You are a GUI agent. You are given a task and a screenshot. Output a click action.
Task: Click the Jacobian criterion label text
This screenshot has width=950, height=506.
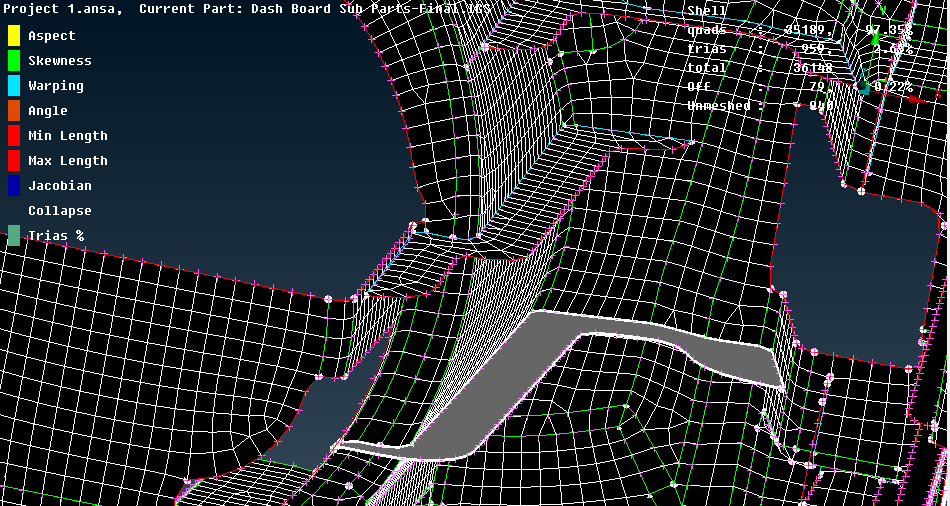pyautogui.click(x=59, y=186)
